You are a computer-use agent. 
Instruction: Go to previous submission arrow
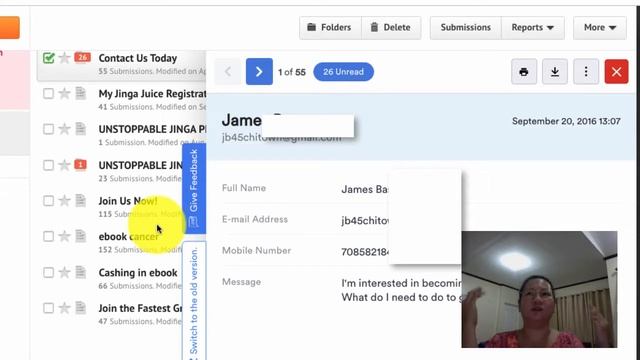point(228,72)
